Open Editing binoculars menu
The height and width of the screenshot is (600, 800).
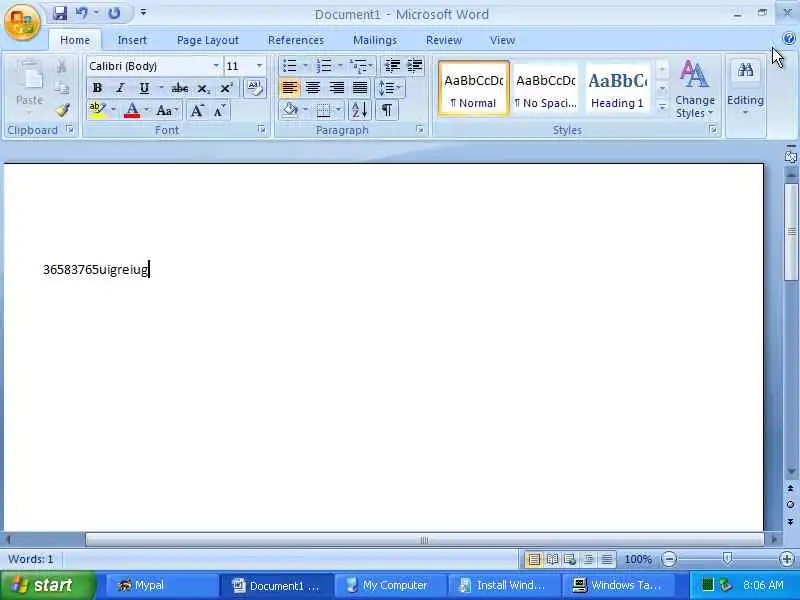click(x=745, y=88)
